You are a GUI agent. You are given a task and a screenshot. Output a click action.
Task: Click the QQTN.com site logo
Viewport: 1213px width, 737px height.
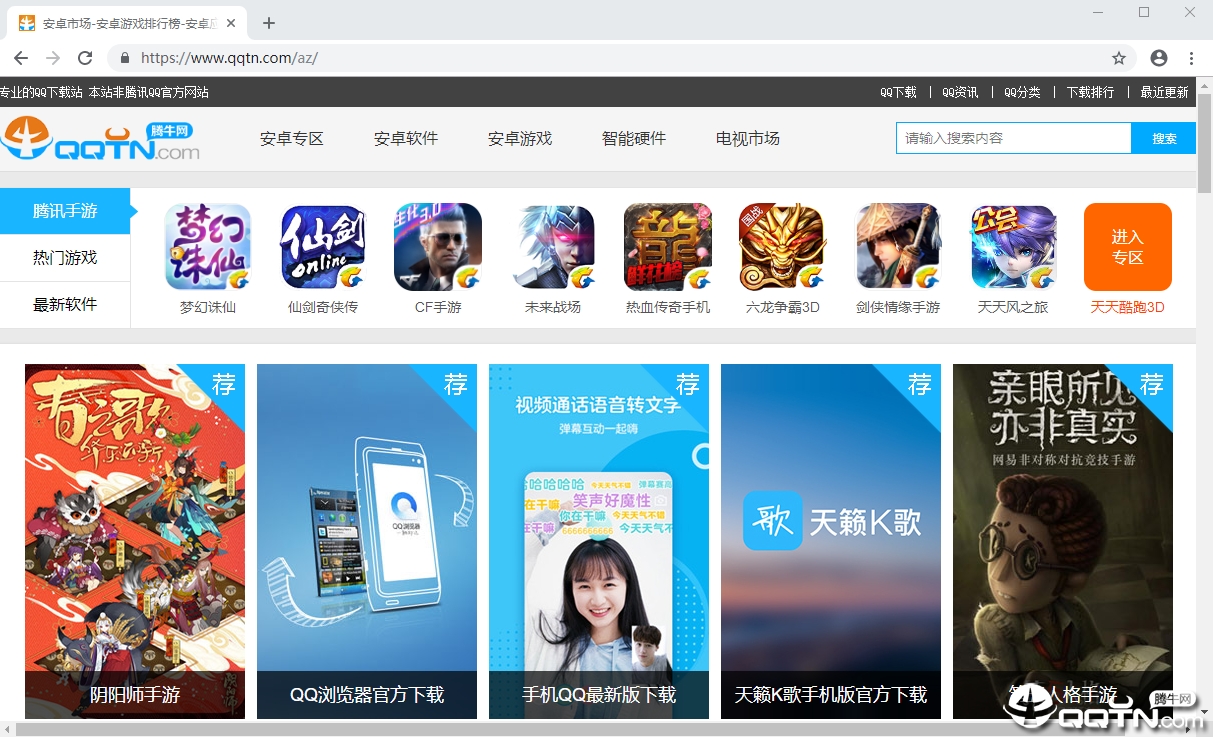click(100, 139)
